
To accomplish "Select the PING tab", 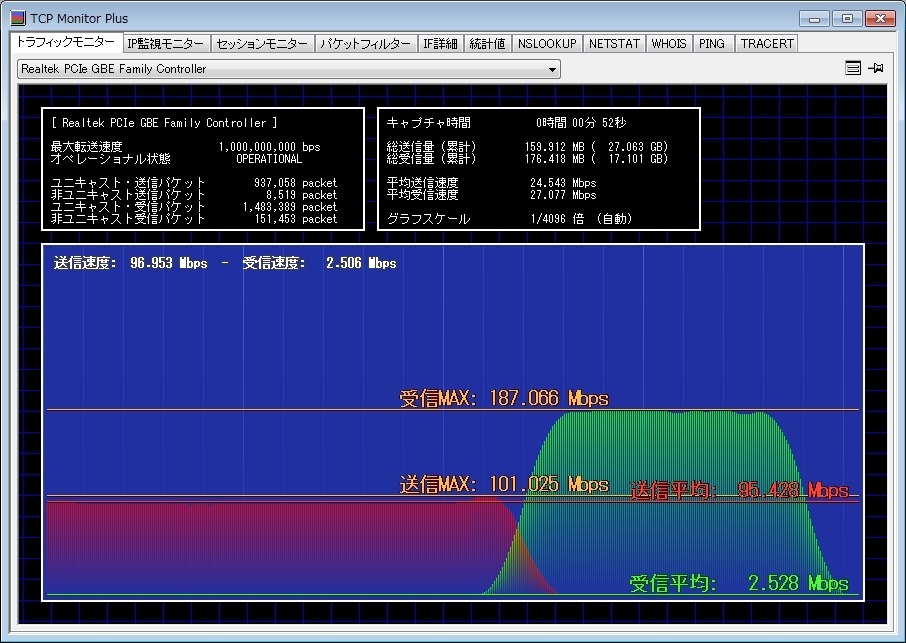I will pos(712,44).
